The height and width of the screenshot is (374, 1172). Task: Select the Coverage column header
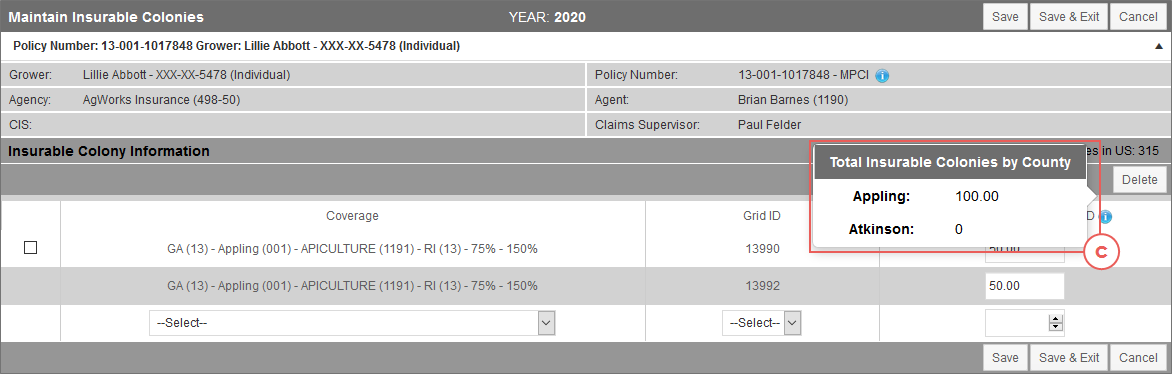pyautogui.click(x=352, y=216)
